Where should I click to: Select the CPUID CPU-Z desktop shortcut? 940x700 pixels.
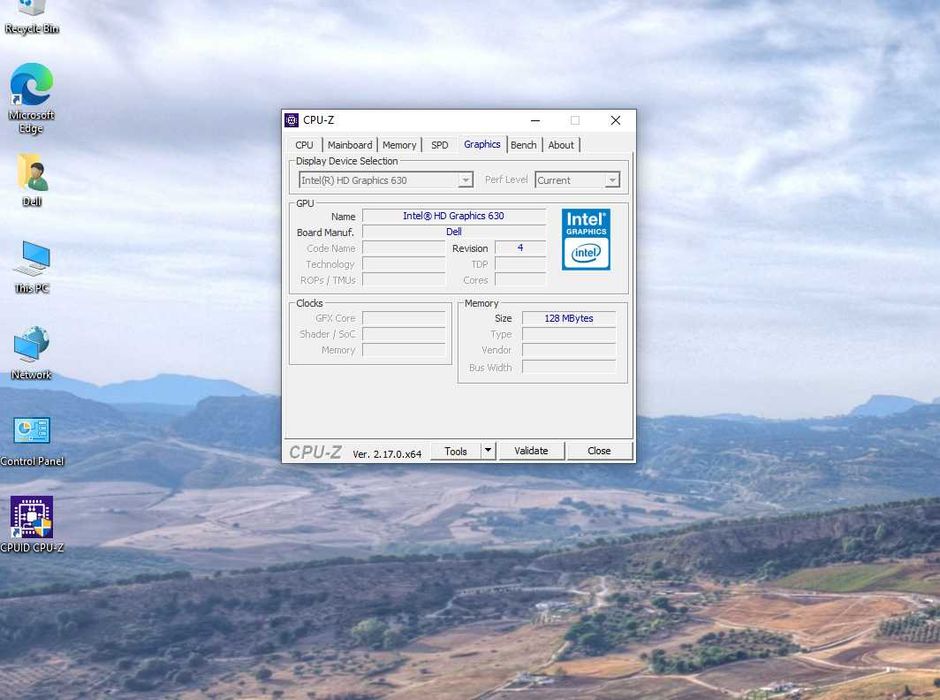(32, 524)
